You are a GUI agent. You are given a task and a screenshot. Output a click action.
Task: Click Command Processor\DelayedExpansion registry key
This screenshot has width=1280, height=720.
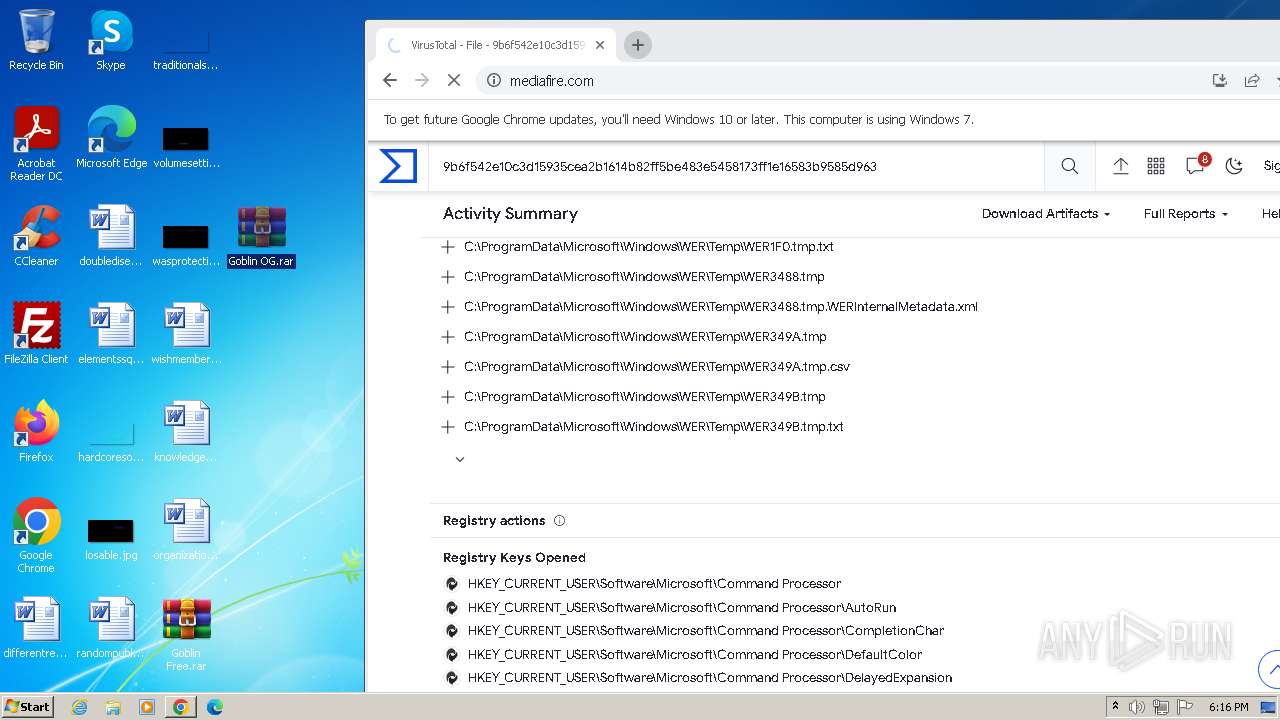[710, 677]
